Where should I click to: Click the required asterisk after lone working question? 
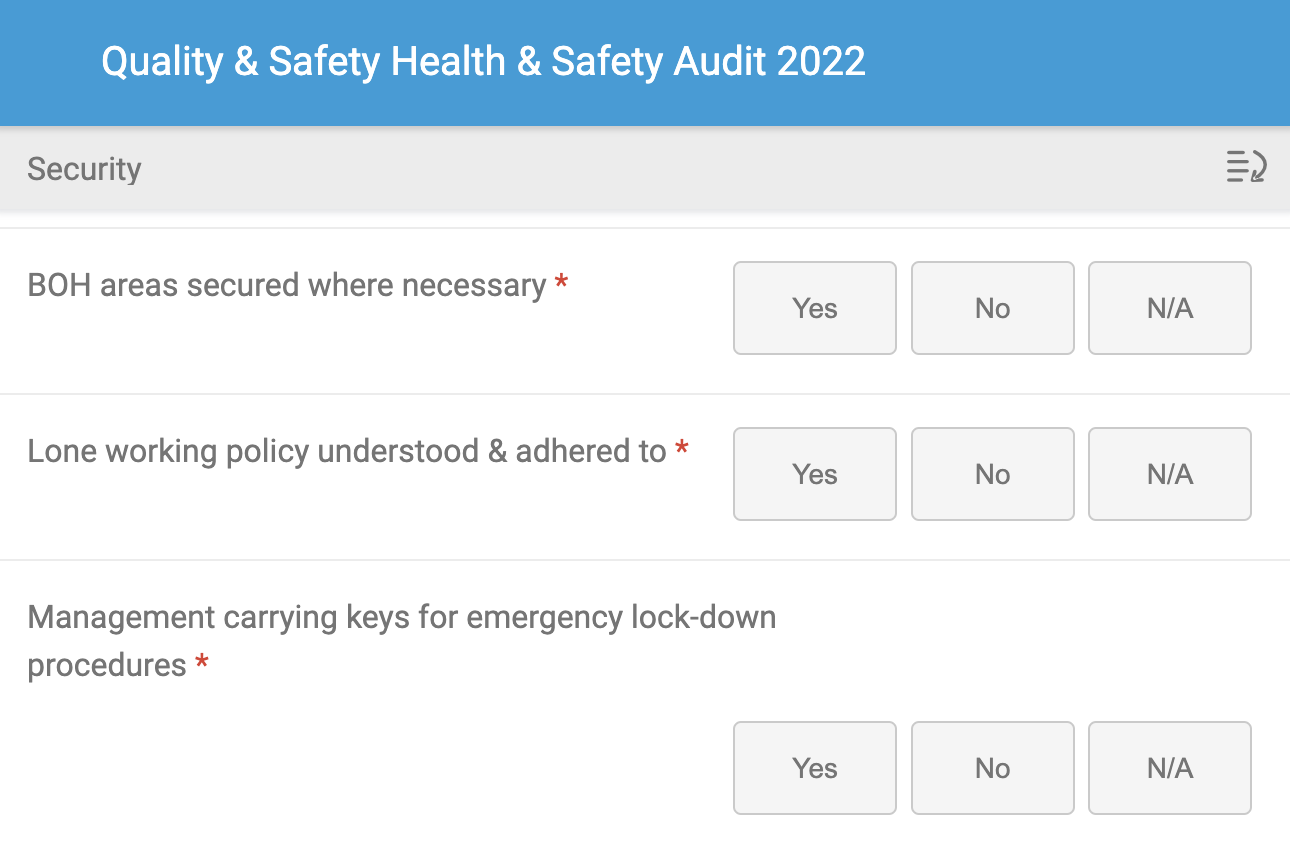(x=681, y=449)
